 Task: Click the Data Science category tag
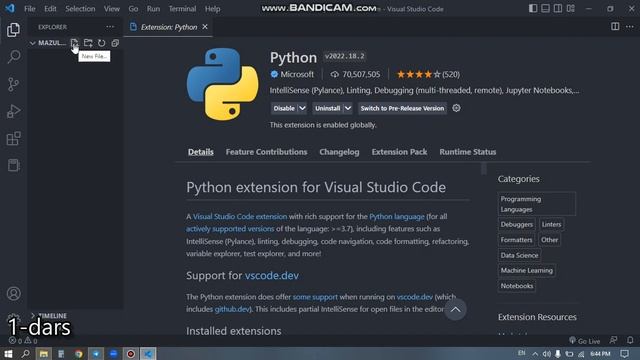pos(520,255)
